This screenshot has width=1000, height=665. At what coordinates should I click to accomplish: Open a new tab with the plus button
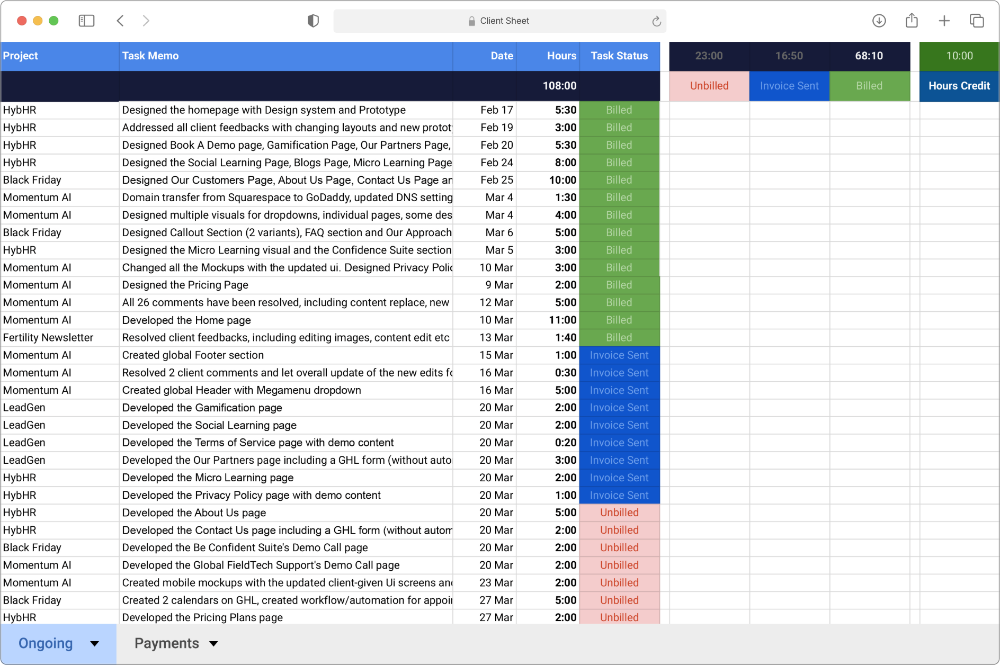coord(944,20)
